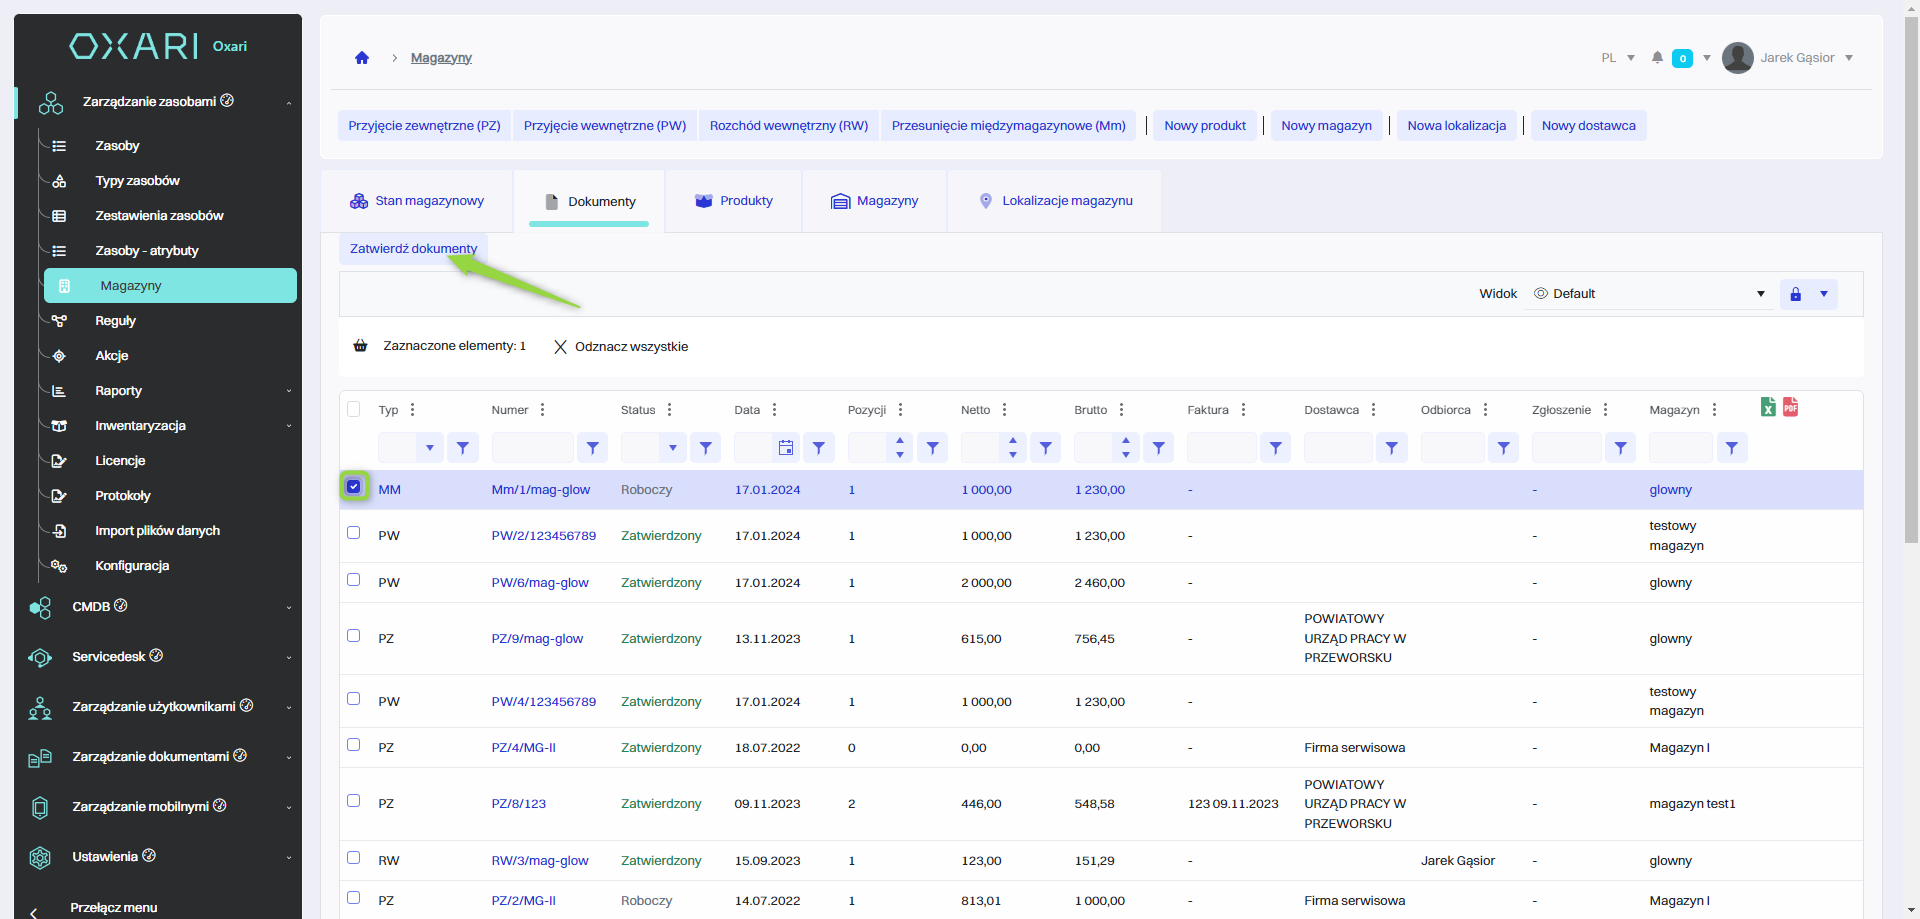Open the calendar picker in Data filter

click(786, 448)
